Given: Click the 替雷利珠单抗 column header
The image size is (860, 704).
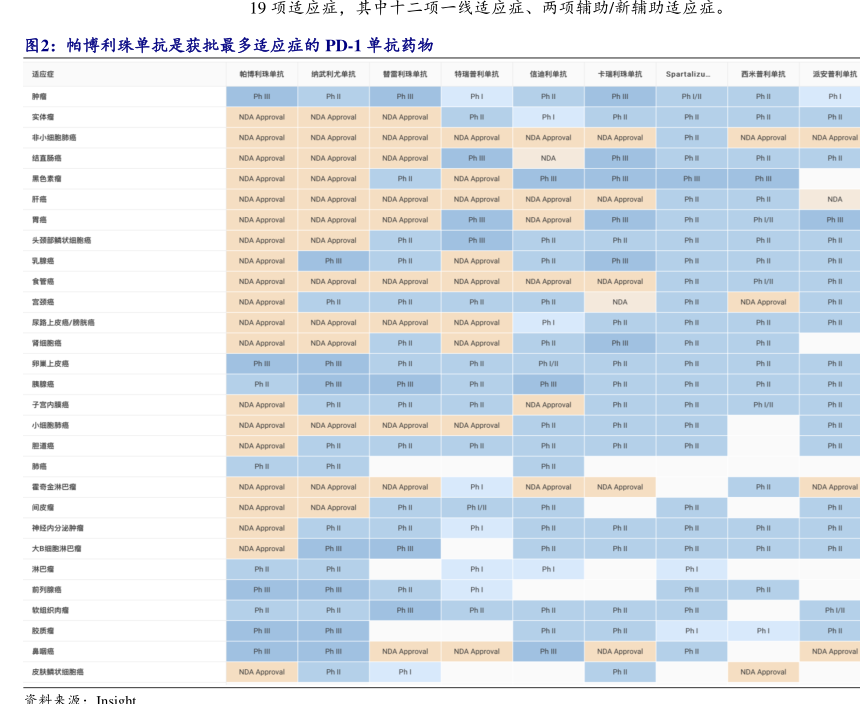Looking at the screenshot, I should [405, 74].
